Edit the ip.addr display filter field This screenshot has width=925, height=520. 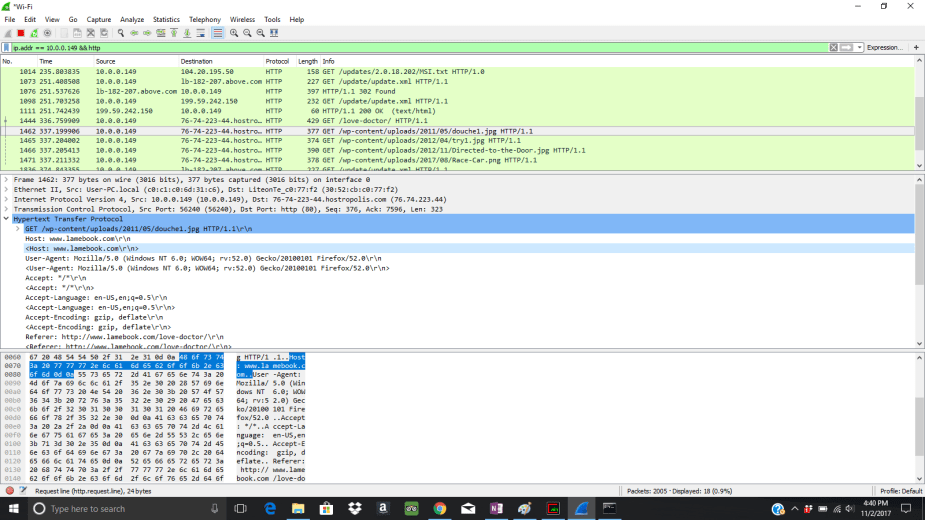click(x=419, y=48)
